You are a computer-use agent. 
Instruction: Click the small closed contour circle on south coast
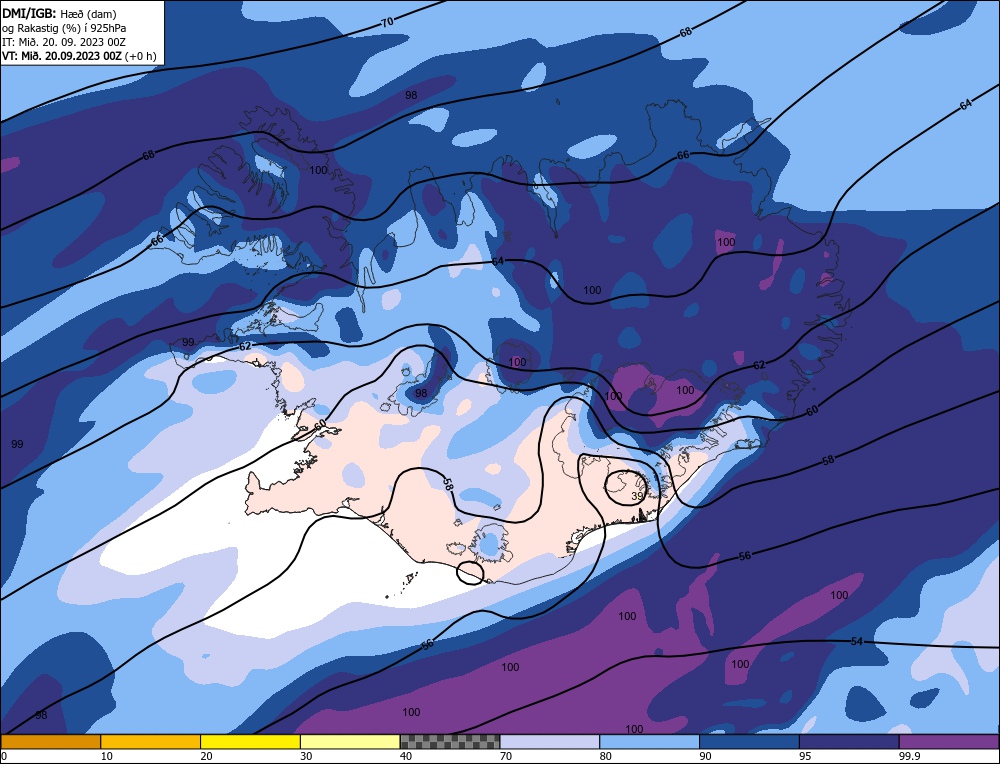[x=471, y=572]
